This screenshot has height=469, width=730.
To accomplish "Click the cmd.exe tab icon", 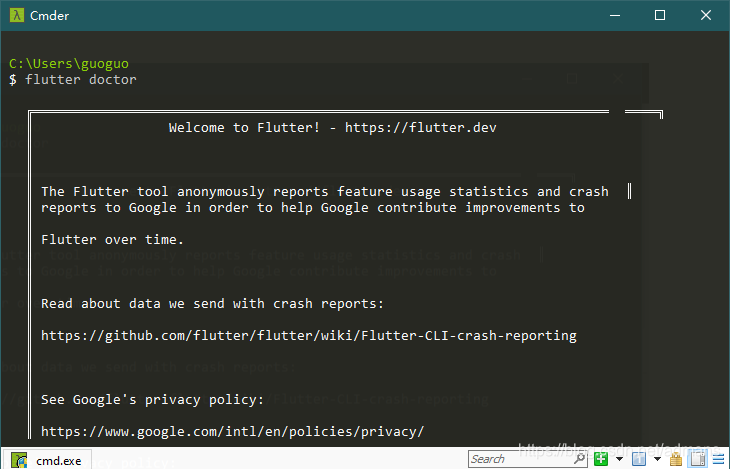I will point(19,460).
